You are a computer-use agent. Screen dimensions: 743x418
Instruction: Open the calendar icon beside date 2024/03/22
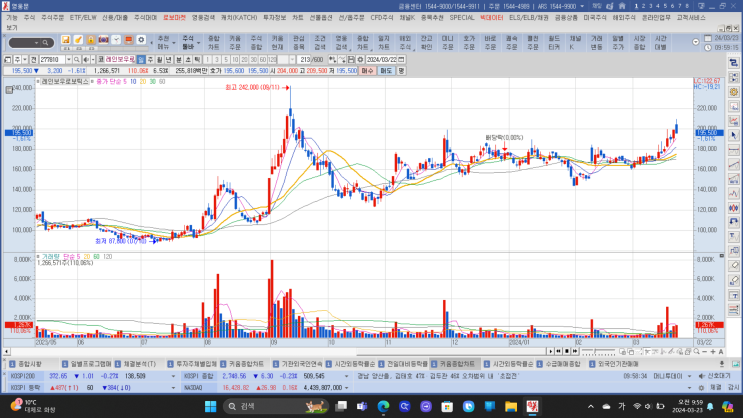[x=401, y=59]
